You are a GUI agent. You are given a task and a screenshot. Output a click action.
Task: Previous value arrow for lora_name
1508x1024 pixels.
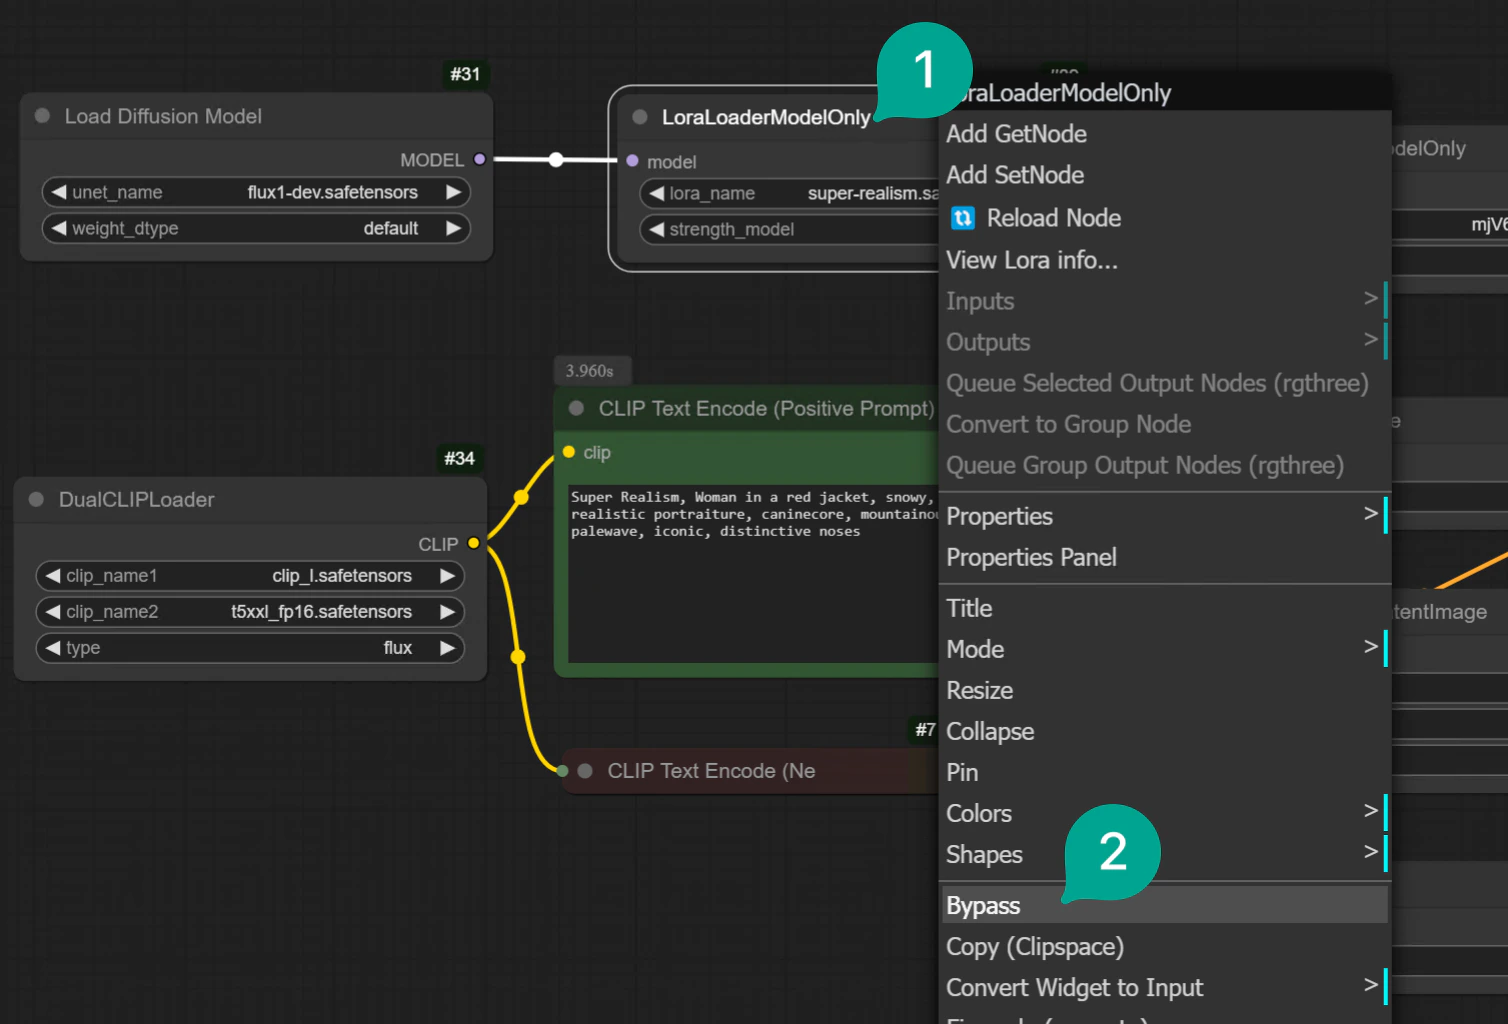[657, 193]
